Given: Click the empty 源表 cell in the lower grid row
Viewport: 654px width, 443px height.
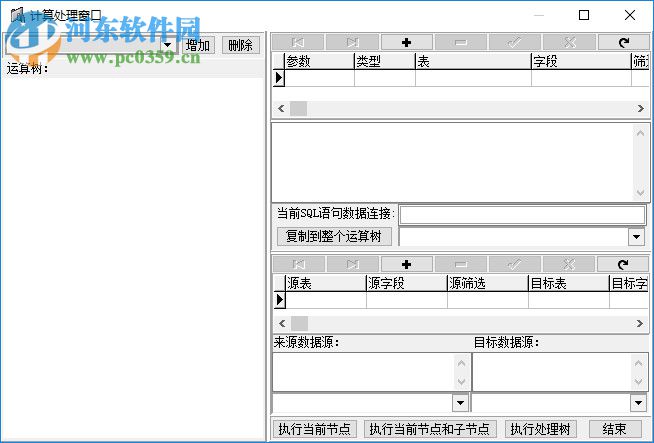Looking at the screenshot, I should click(326, 300).
